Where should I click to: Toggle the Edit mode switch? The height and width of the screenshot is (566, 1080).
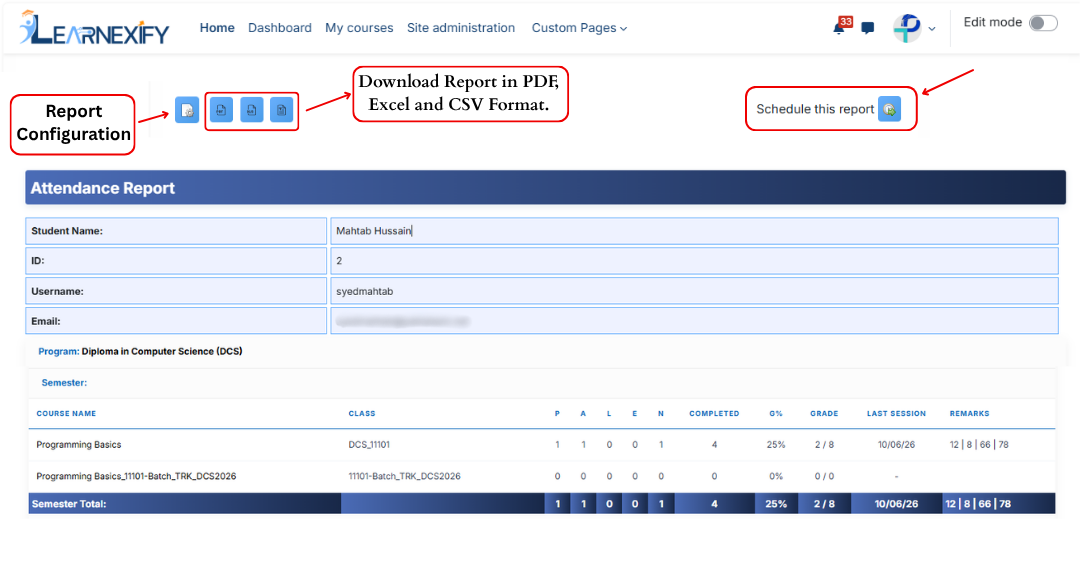click(1043, 23)
